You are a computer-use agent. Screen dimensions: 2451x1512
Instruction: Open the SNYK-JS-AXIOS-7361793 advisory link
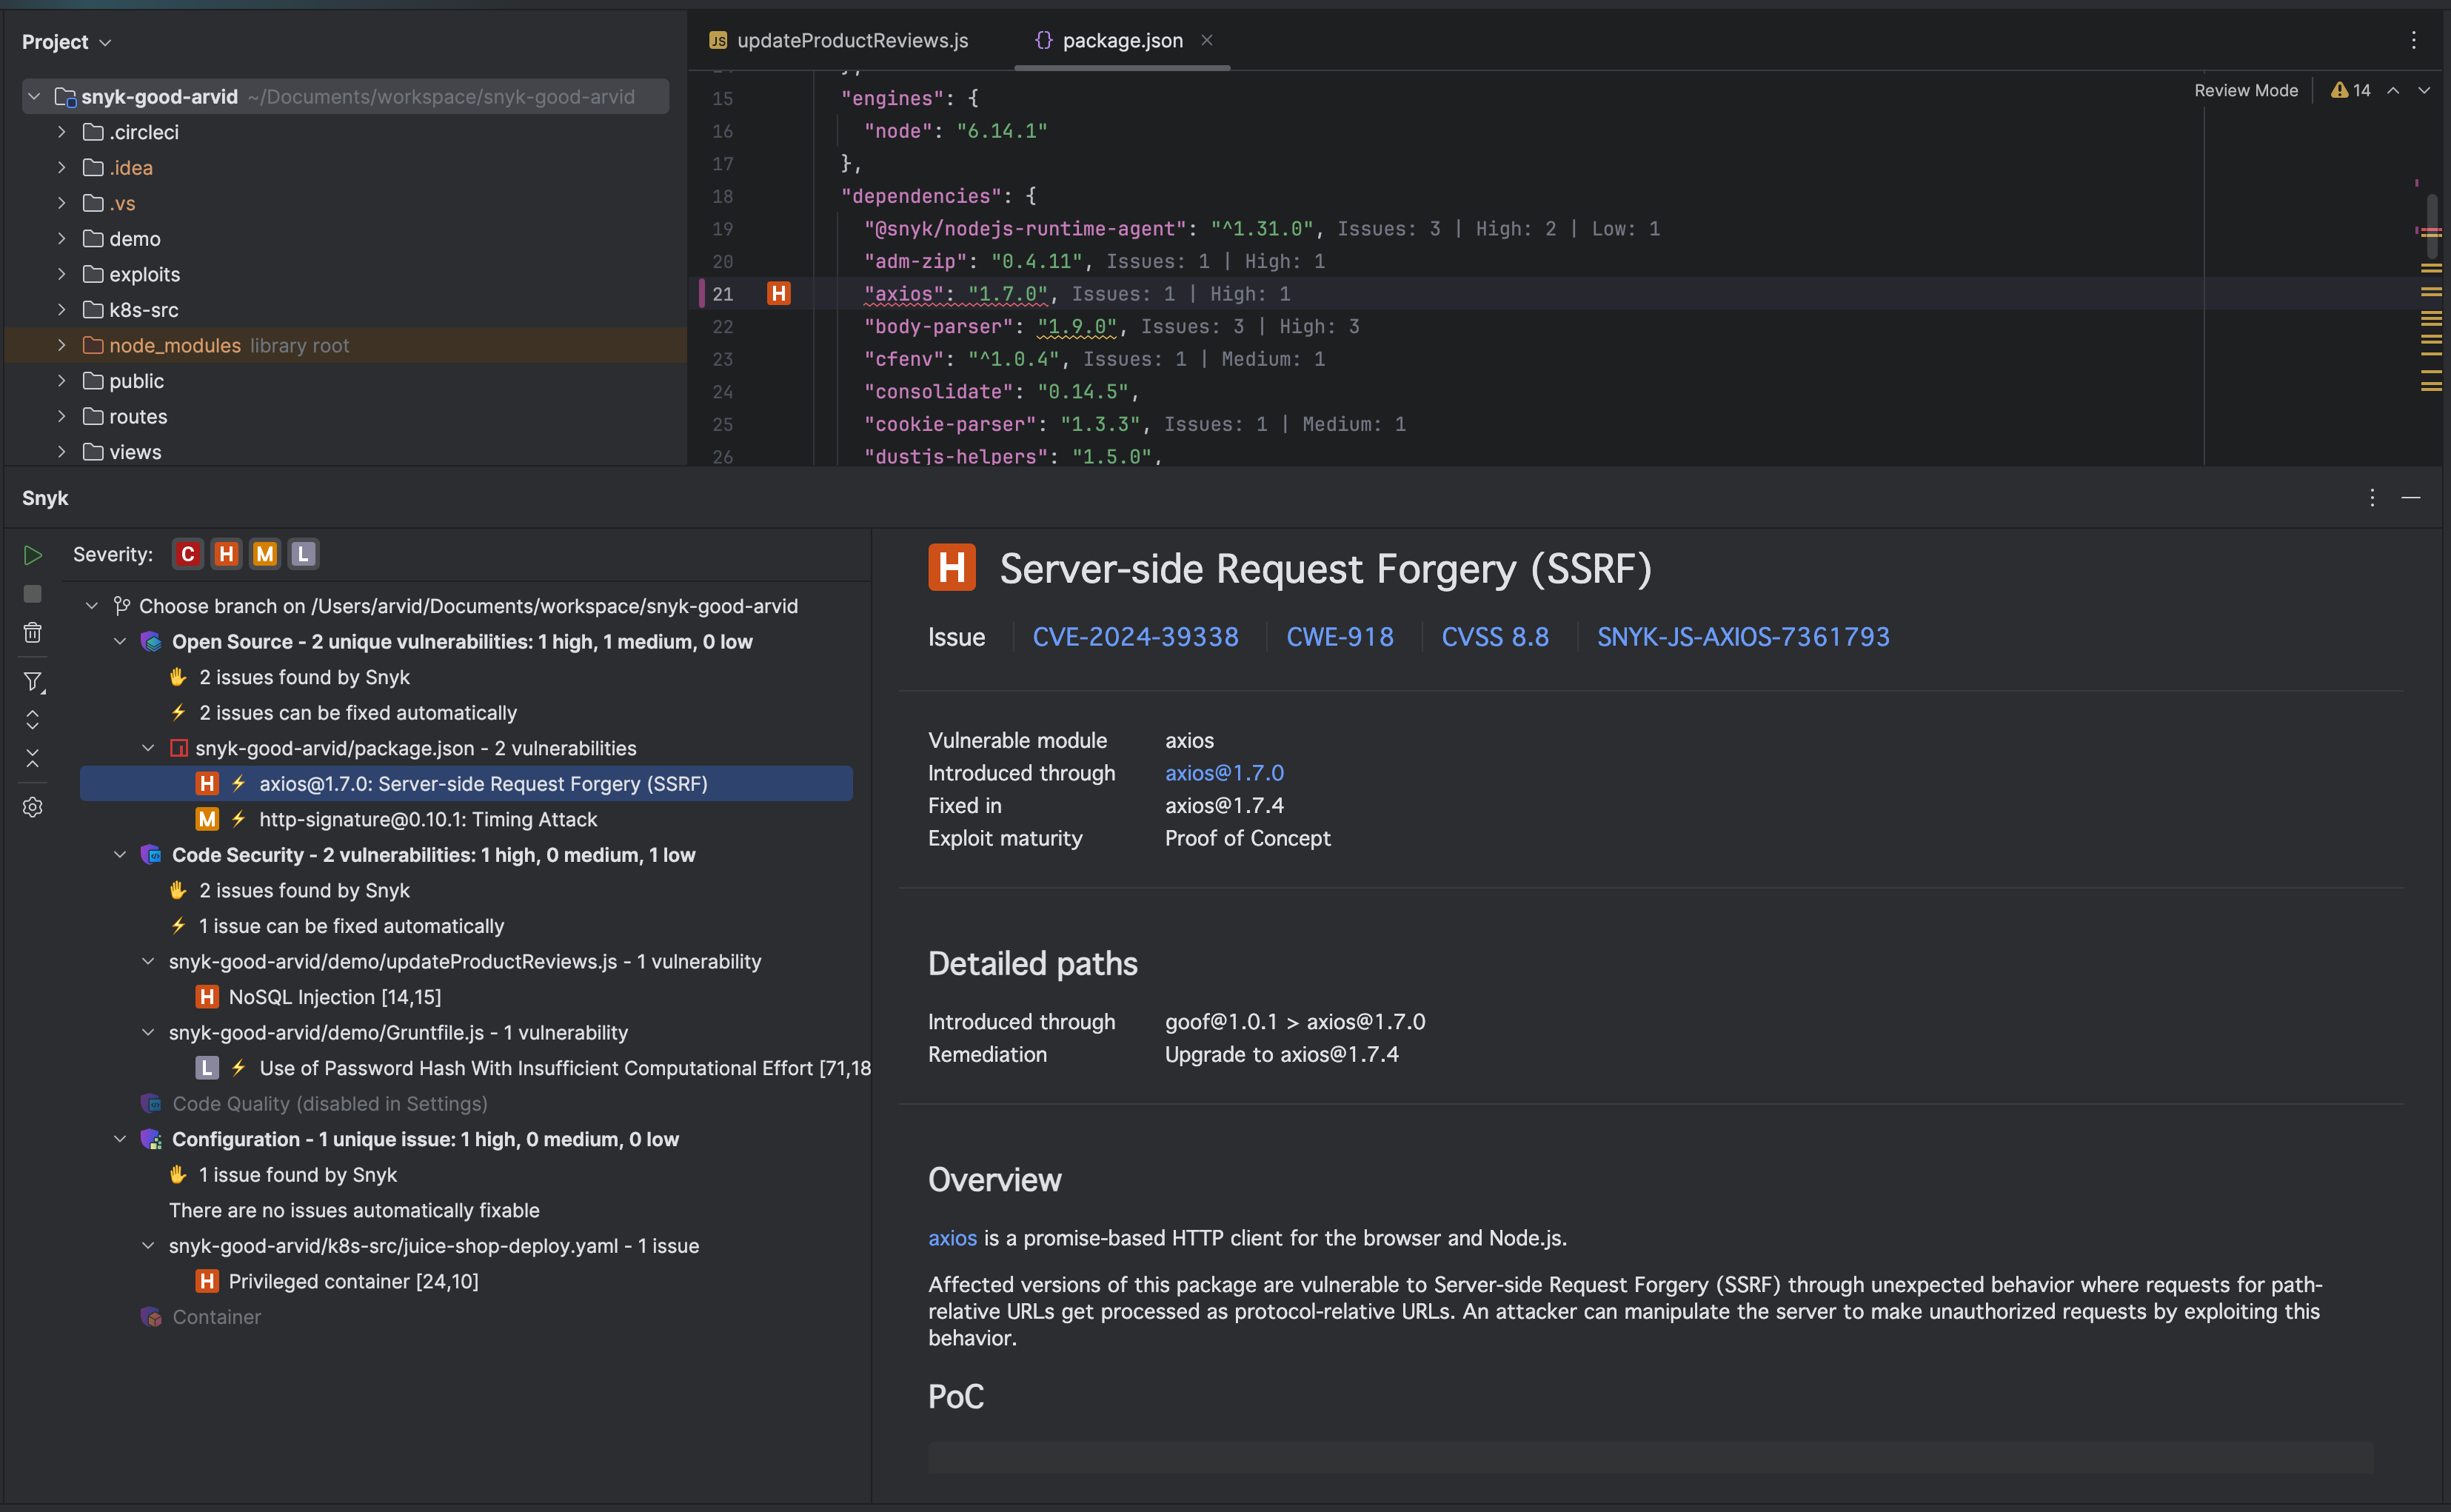pyautogui.click(x=1742, y=636)
